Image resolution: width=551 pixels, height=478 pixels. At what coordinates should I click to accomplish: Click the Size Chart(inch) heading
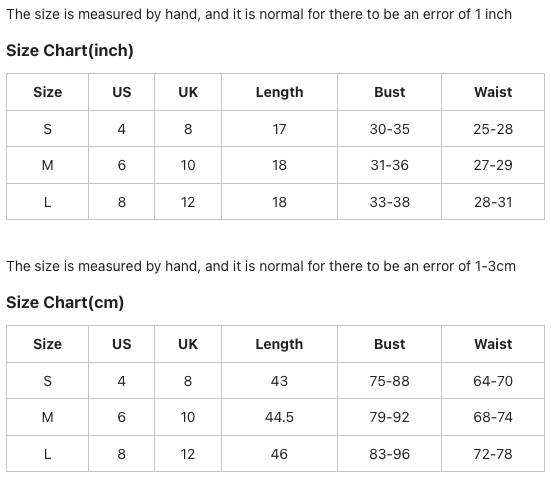[x=70, y=50]
